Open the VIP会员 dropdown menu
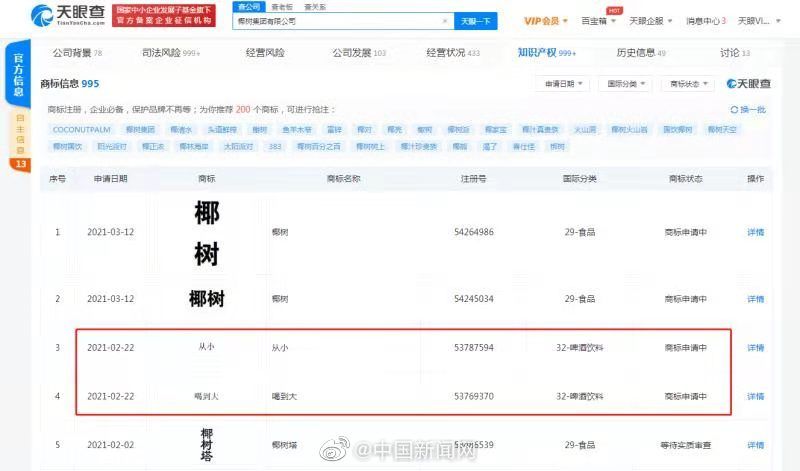This screenshot has height=471, width=800. 546,21
